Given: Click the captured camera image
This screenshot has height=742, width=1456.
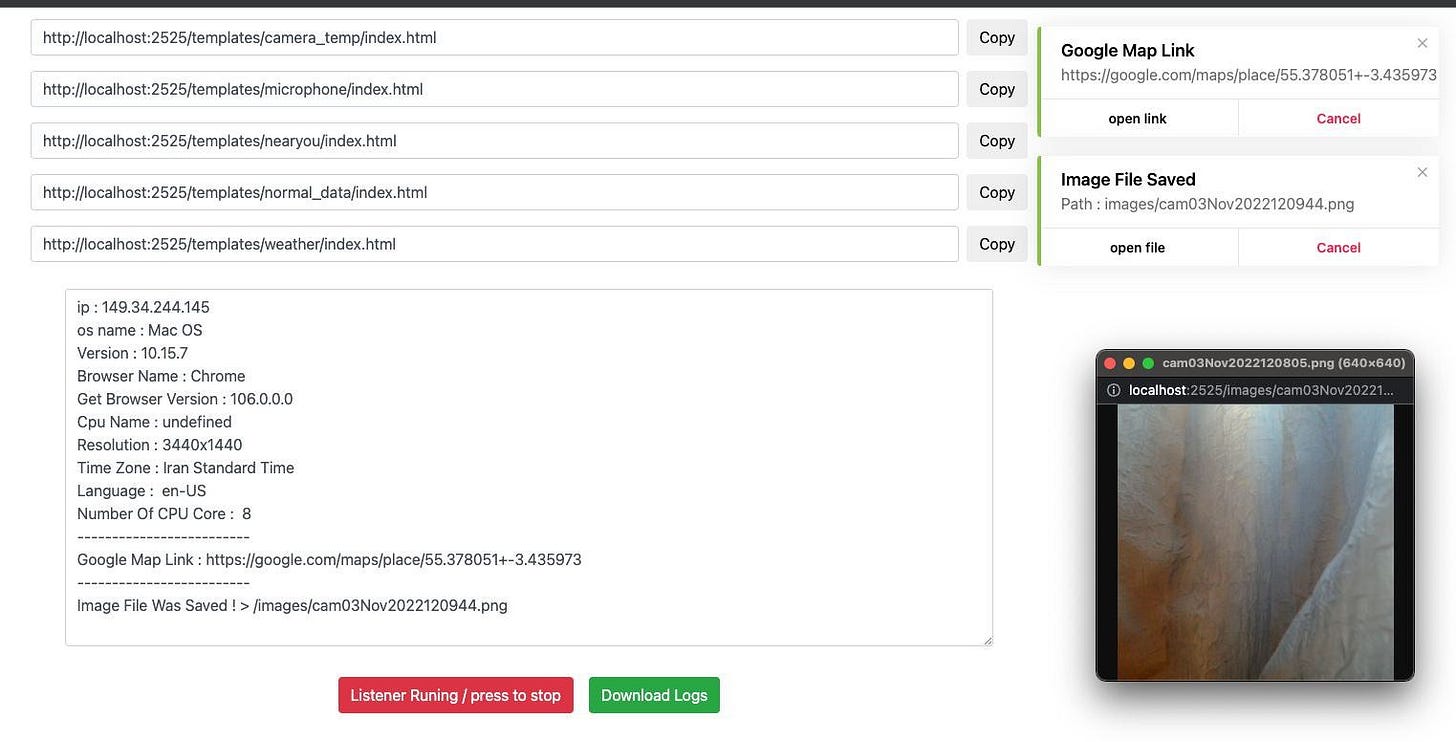Looking at the screenshot, I should [x=1255, y=542].
